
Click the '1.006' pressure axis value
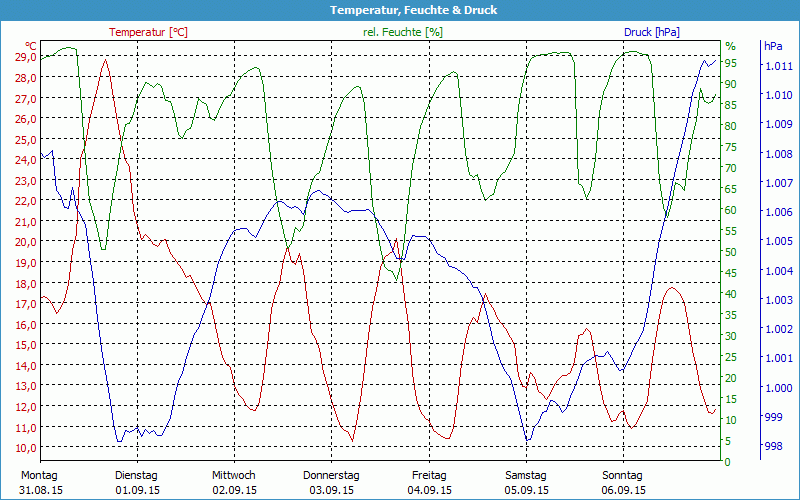click(x=779, y=212)
